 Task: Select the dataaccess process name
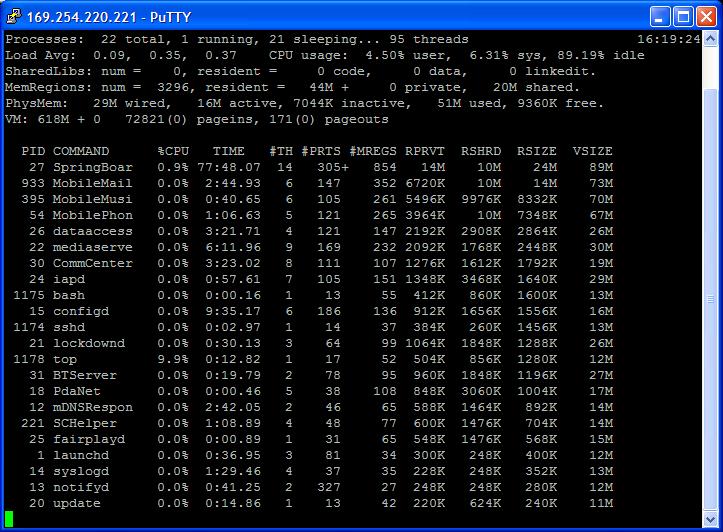[93, 231]
